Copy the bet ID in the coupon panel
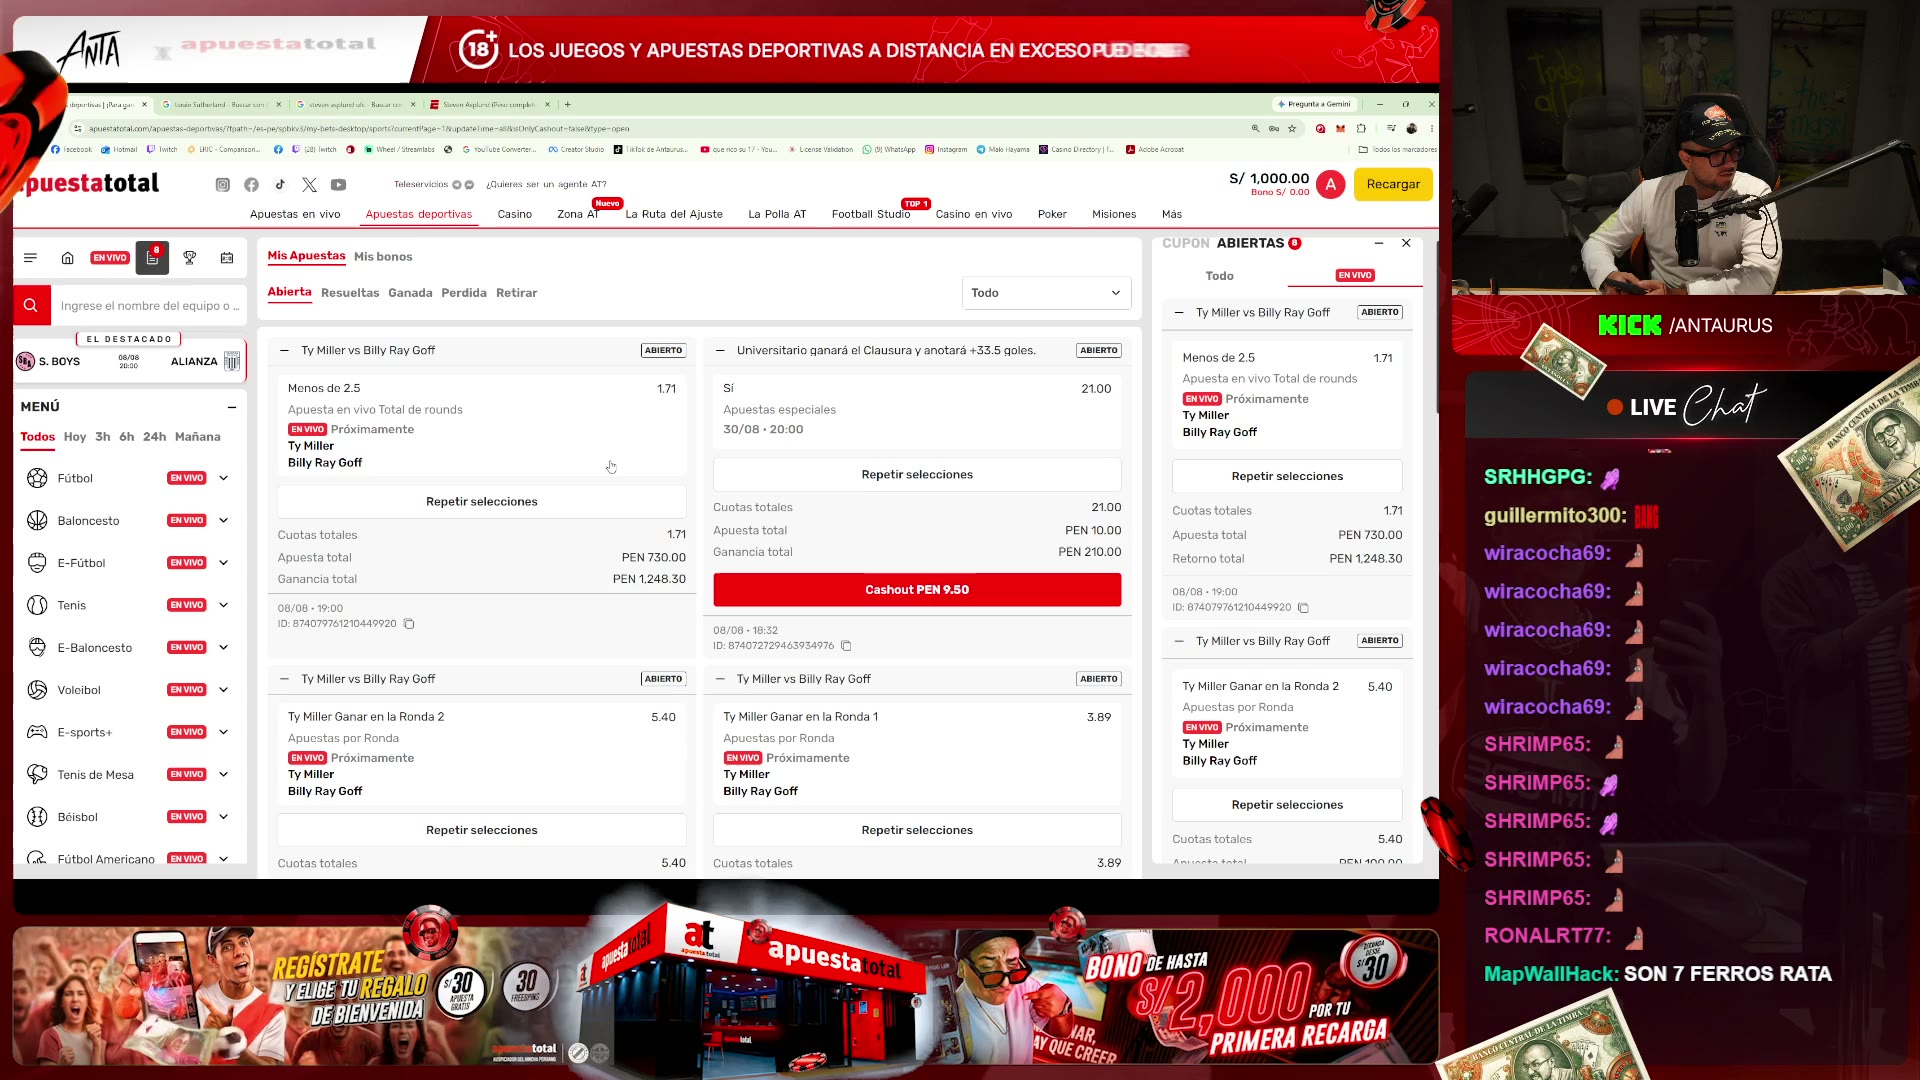Screen dimensions: 1920x1080 1303,608
